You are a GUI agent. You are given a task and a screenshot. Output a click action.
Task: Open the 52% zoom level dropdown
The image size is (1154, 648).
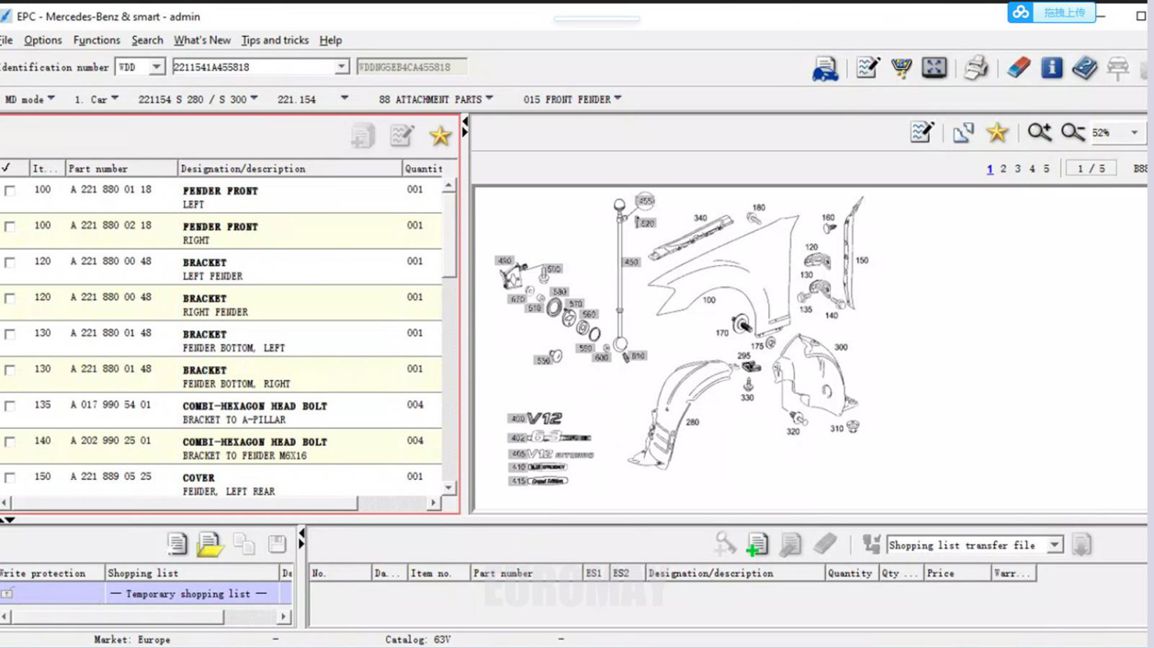coord(1134,133)
